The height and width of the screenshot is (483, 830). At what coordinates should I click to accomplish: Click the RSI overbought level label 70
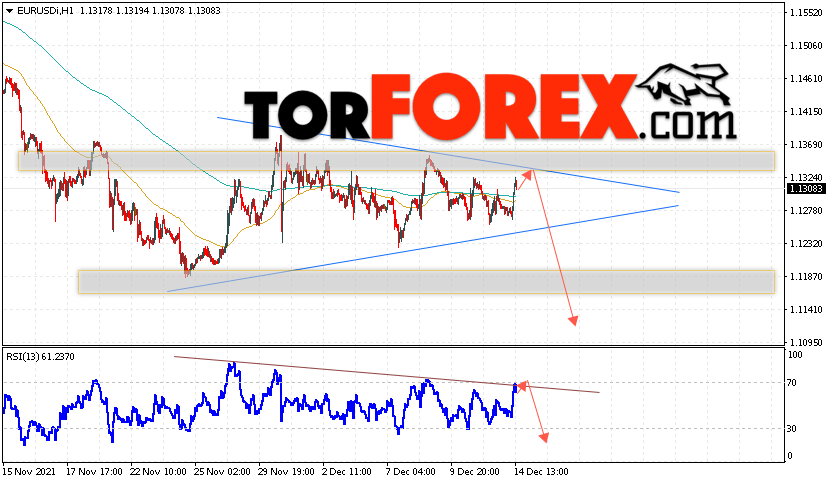(x=792, y=382)
